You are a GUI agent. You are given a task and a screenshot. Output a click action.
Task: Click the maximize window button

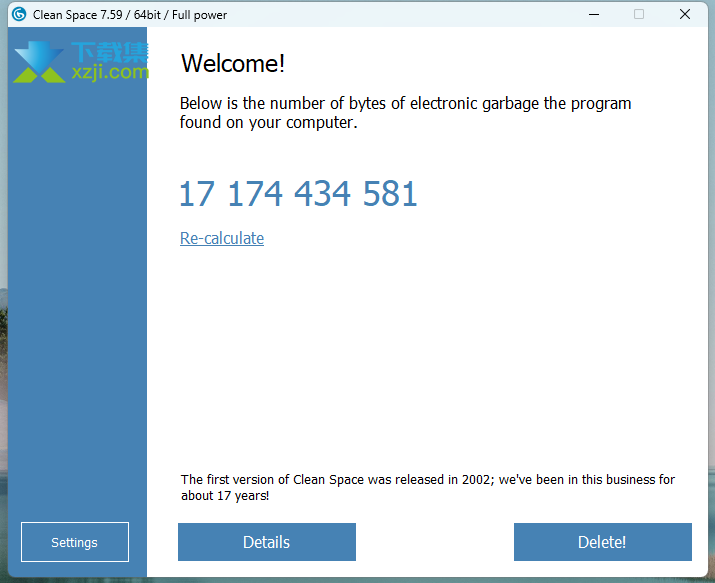[639, 14]
